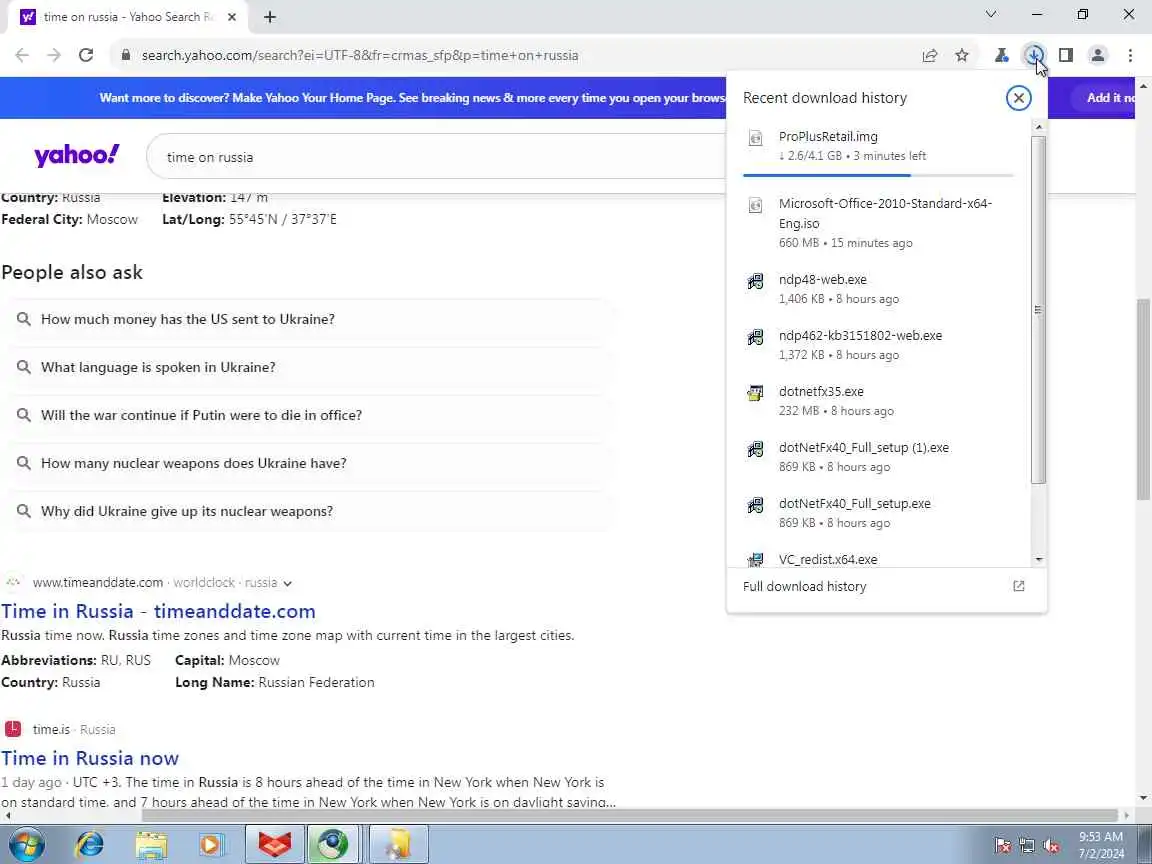1152x864 pixels.
Task: Open Windows Media Player from taskbar
Action: 212,844
